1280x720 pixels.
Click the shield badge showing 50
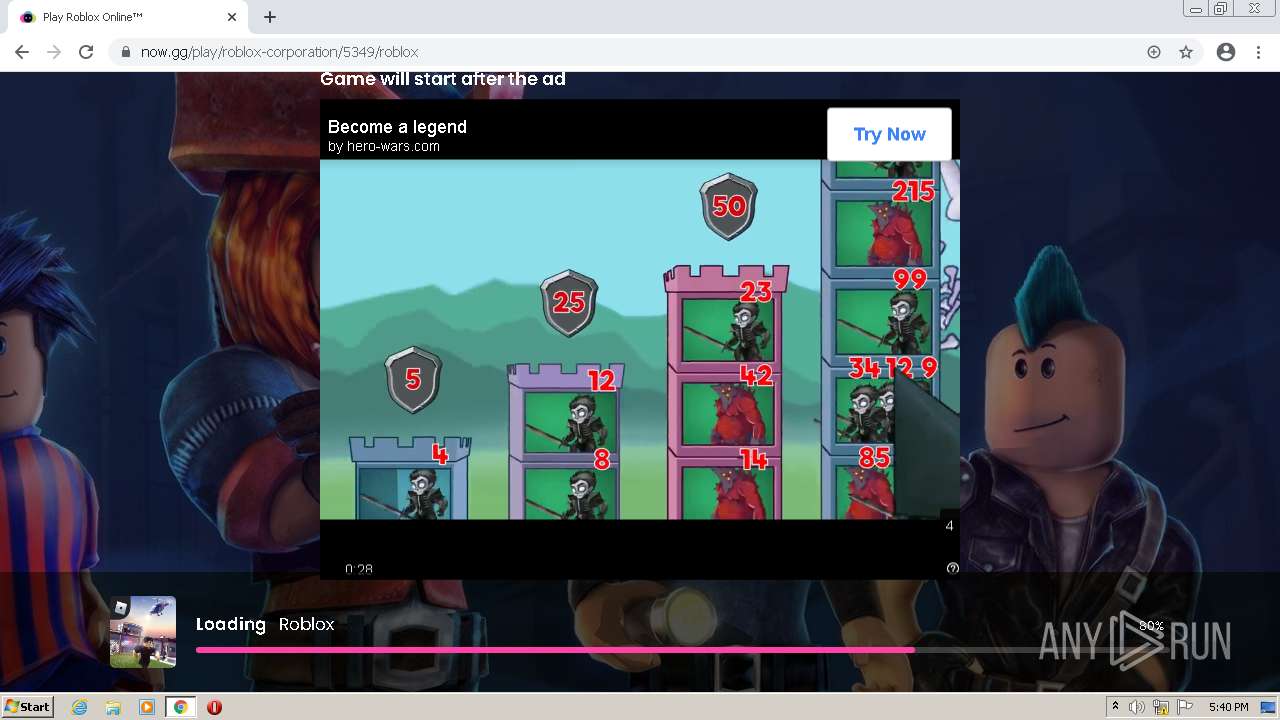click(729, 206)
